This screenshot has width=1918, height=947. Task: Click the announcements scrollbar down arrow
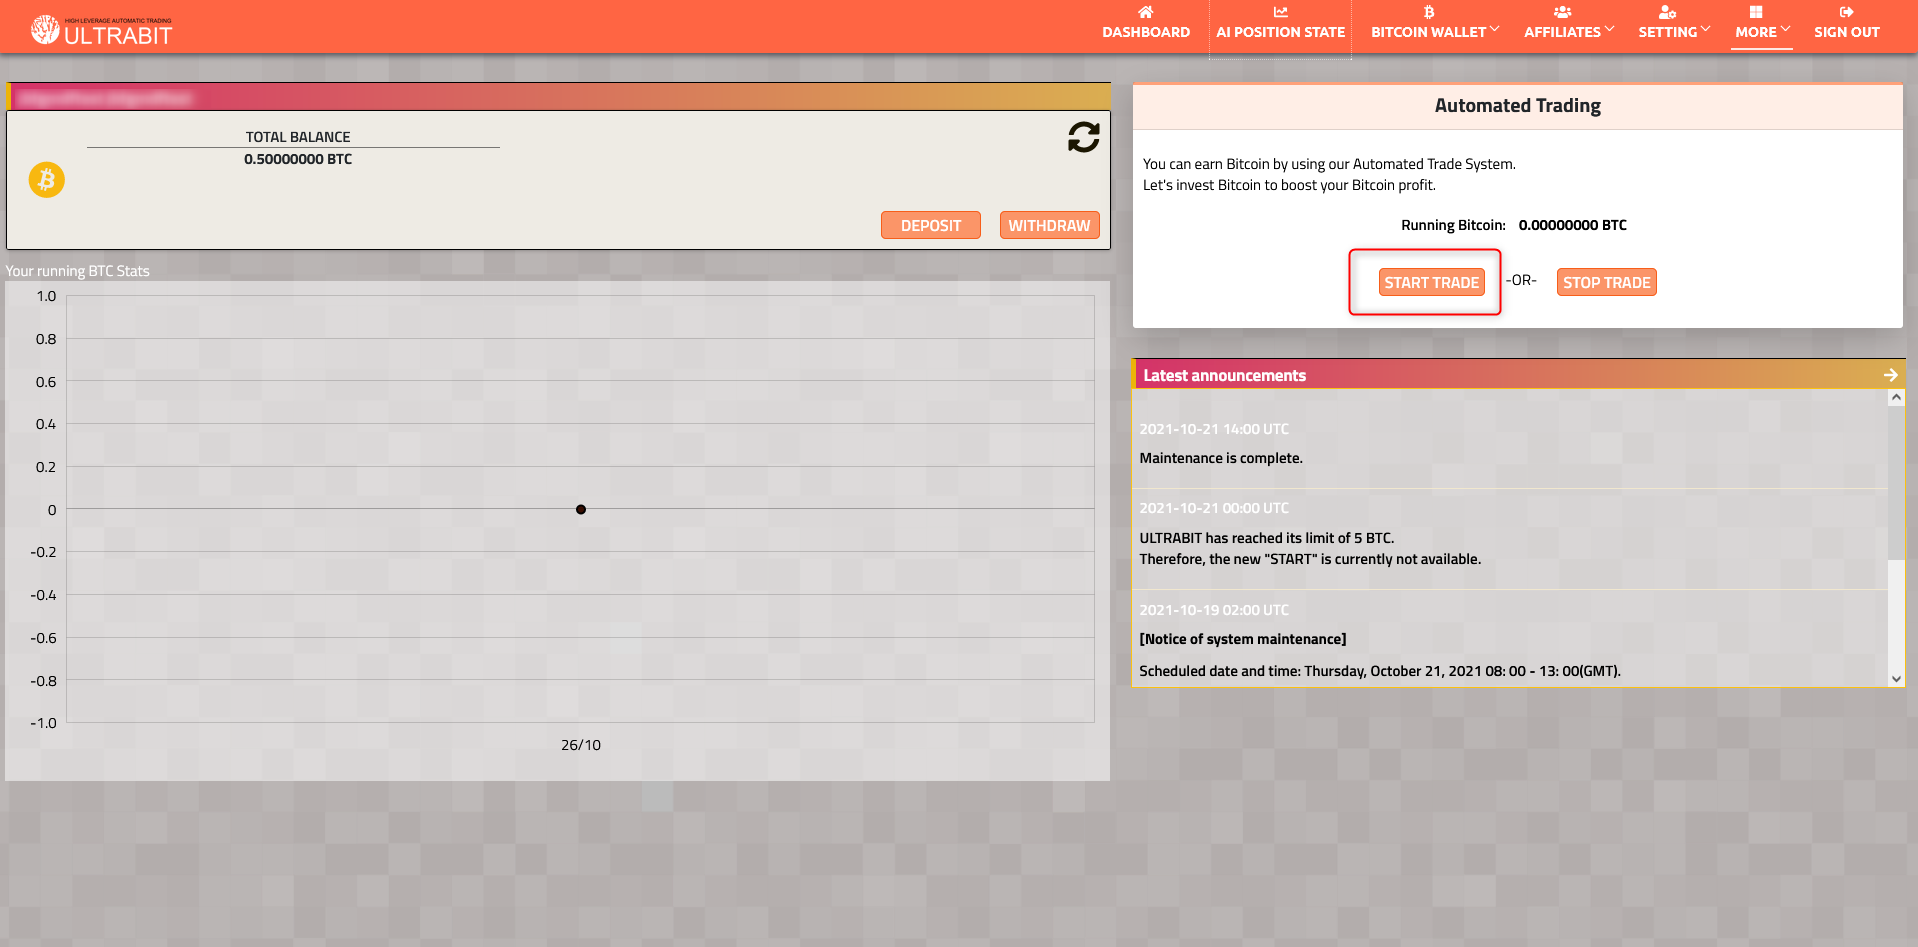point(1896,679)
